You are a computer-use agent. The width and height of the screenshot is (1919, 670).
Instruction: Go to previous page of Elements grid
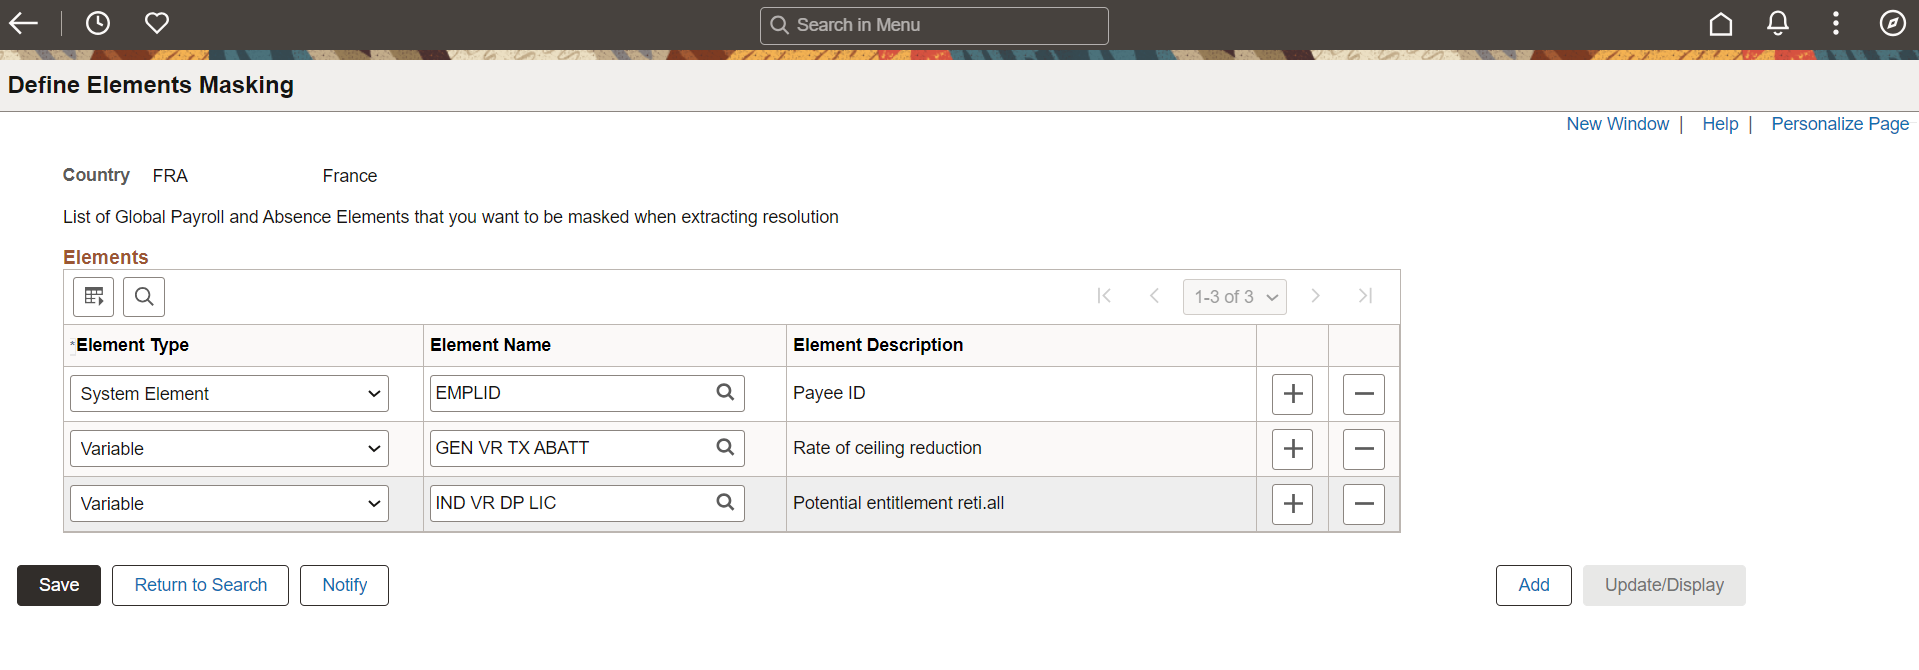1154,296
